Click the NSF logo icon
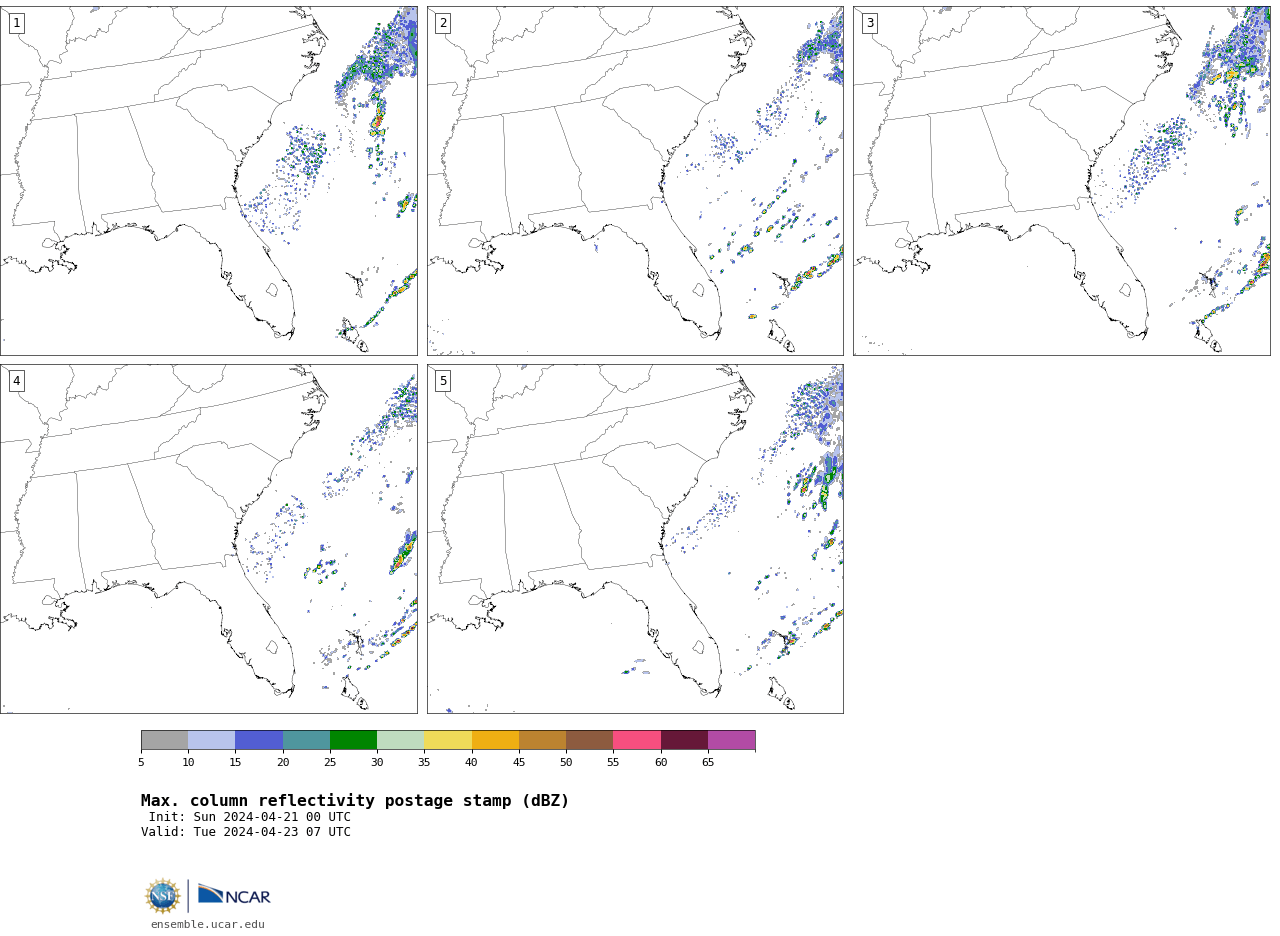 click(163, 896)
